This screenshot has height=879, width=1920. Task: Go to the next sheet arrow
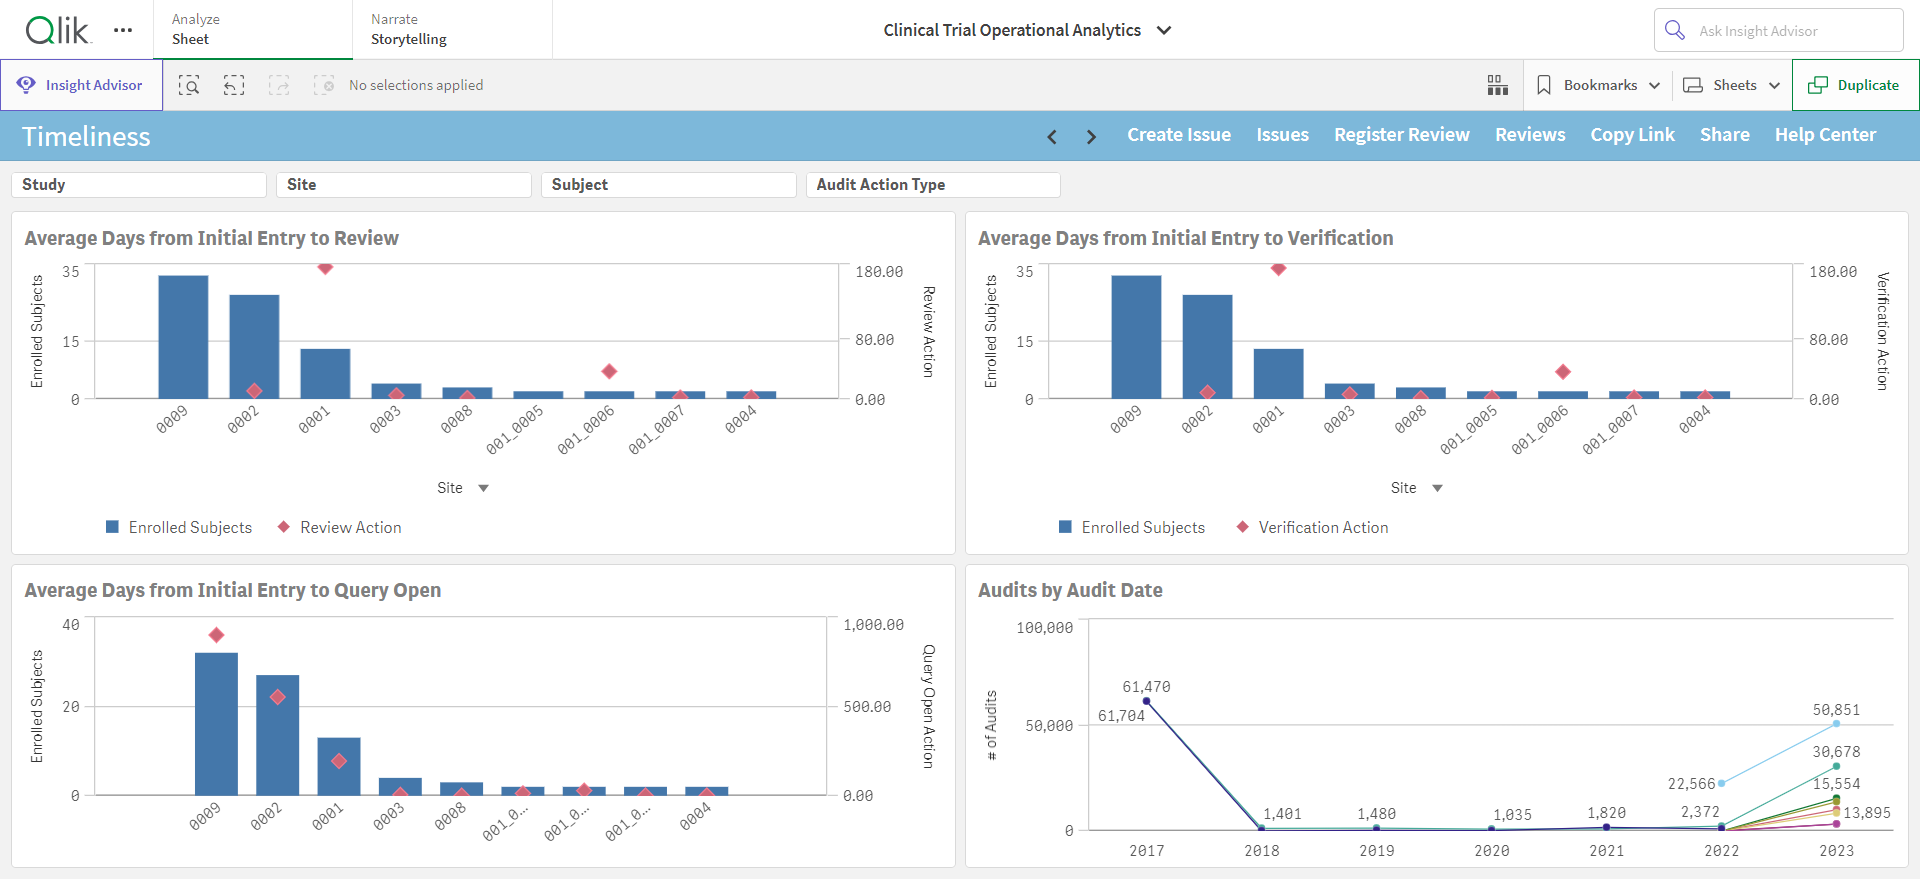[1091, 136]
